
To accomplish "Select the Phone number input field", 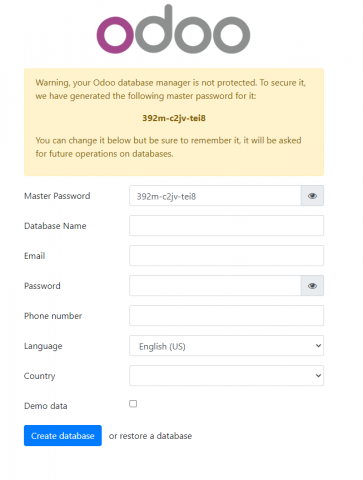I will pyautogui.click(x=227, y=316).
